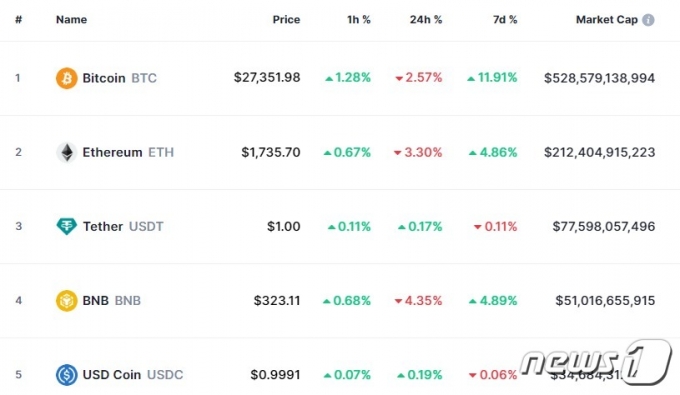Sort by the Price column header
The image size is (680, 395).
286,20
